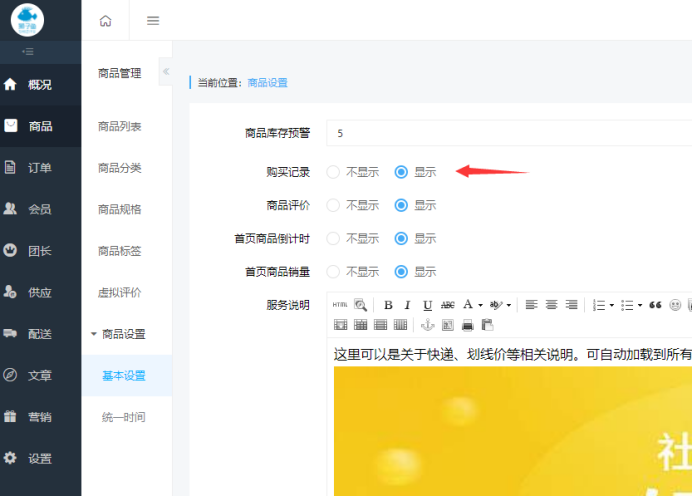The image size is (693, 496).
Task: Open 订单 in the left sidebar
Action: pyautogui.click(x=40, y=168)
